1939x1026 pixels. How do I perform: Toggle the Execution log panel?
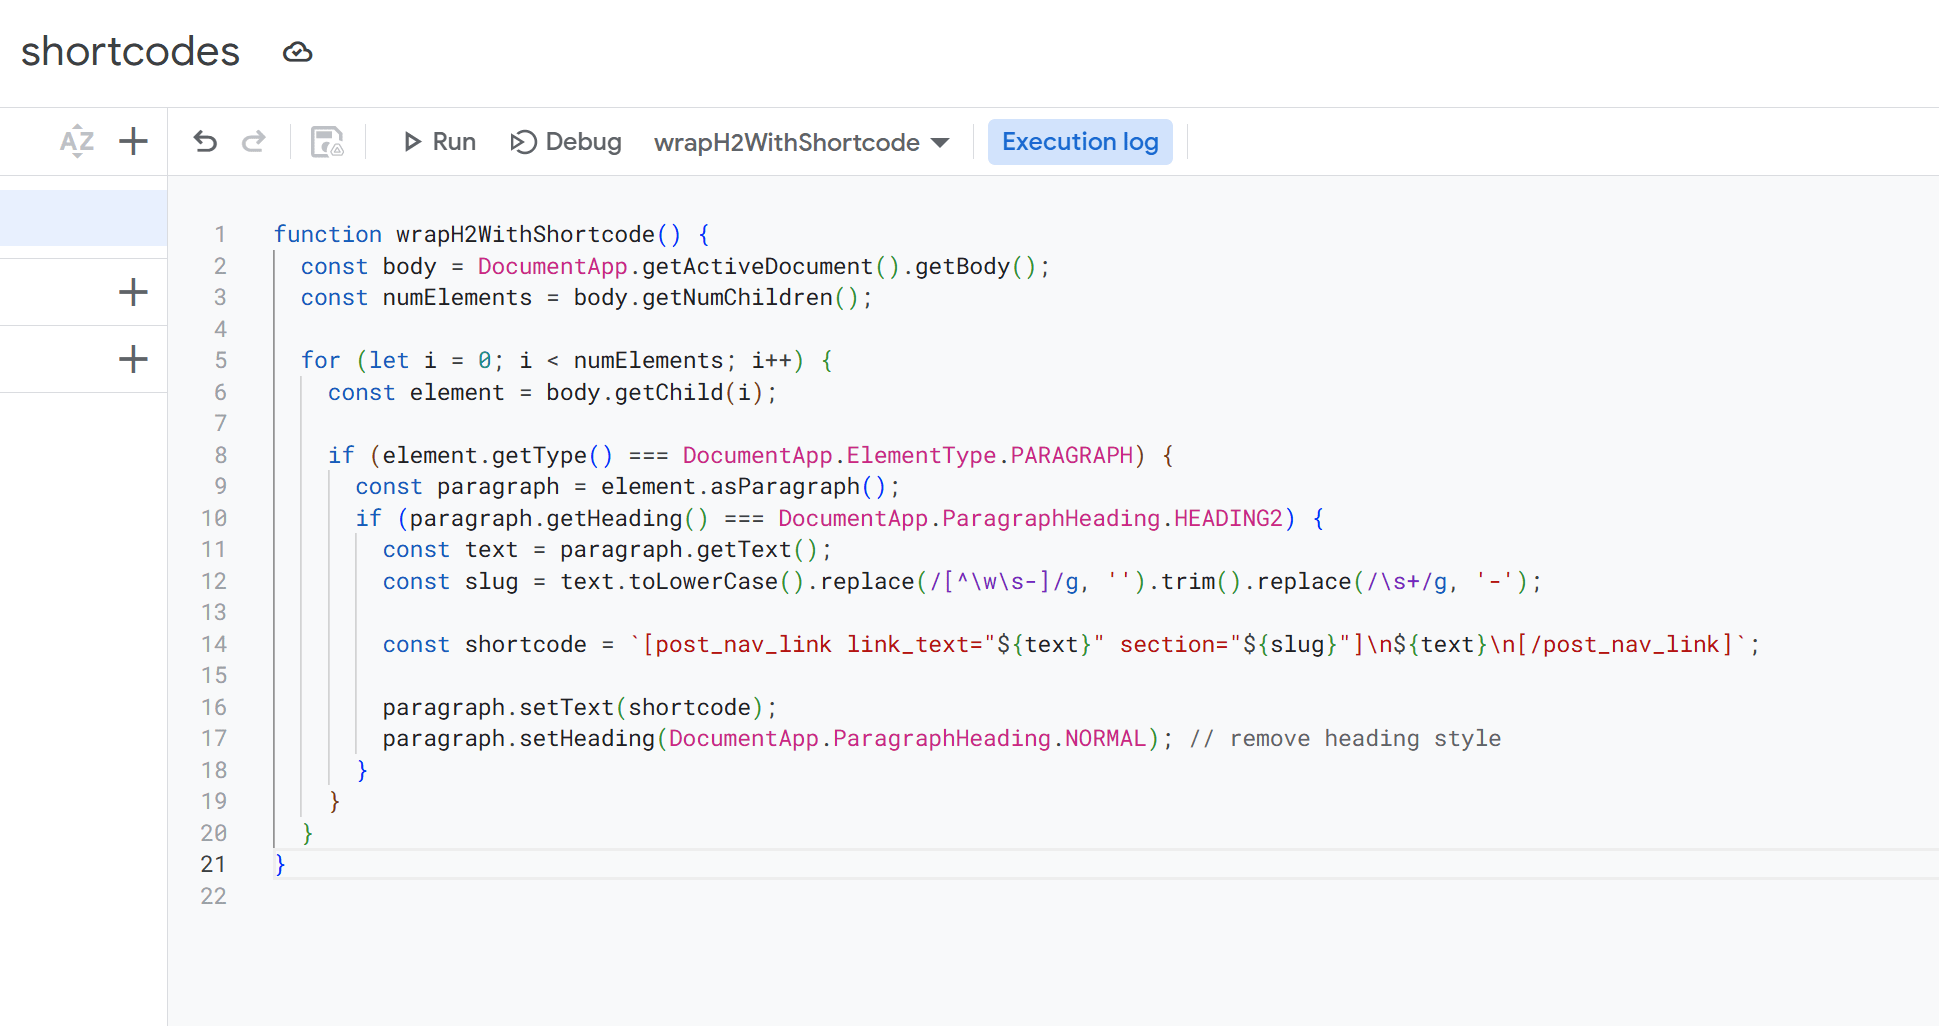tap(1079, 142)
